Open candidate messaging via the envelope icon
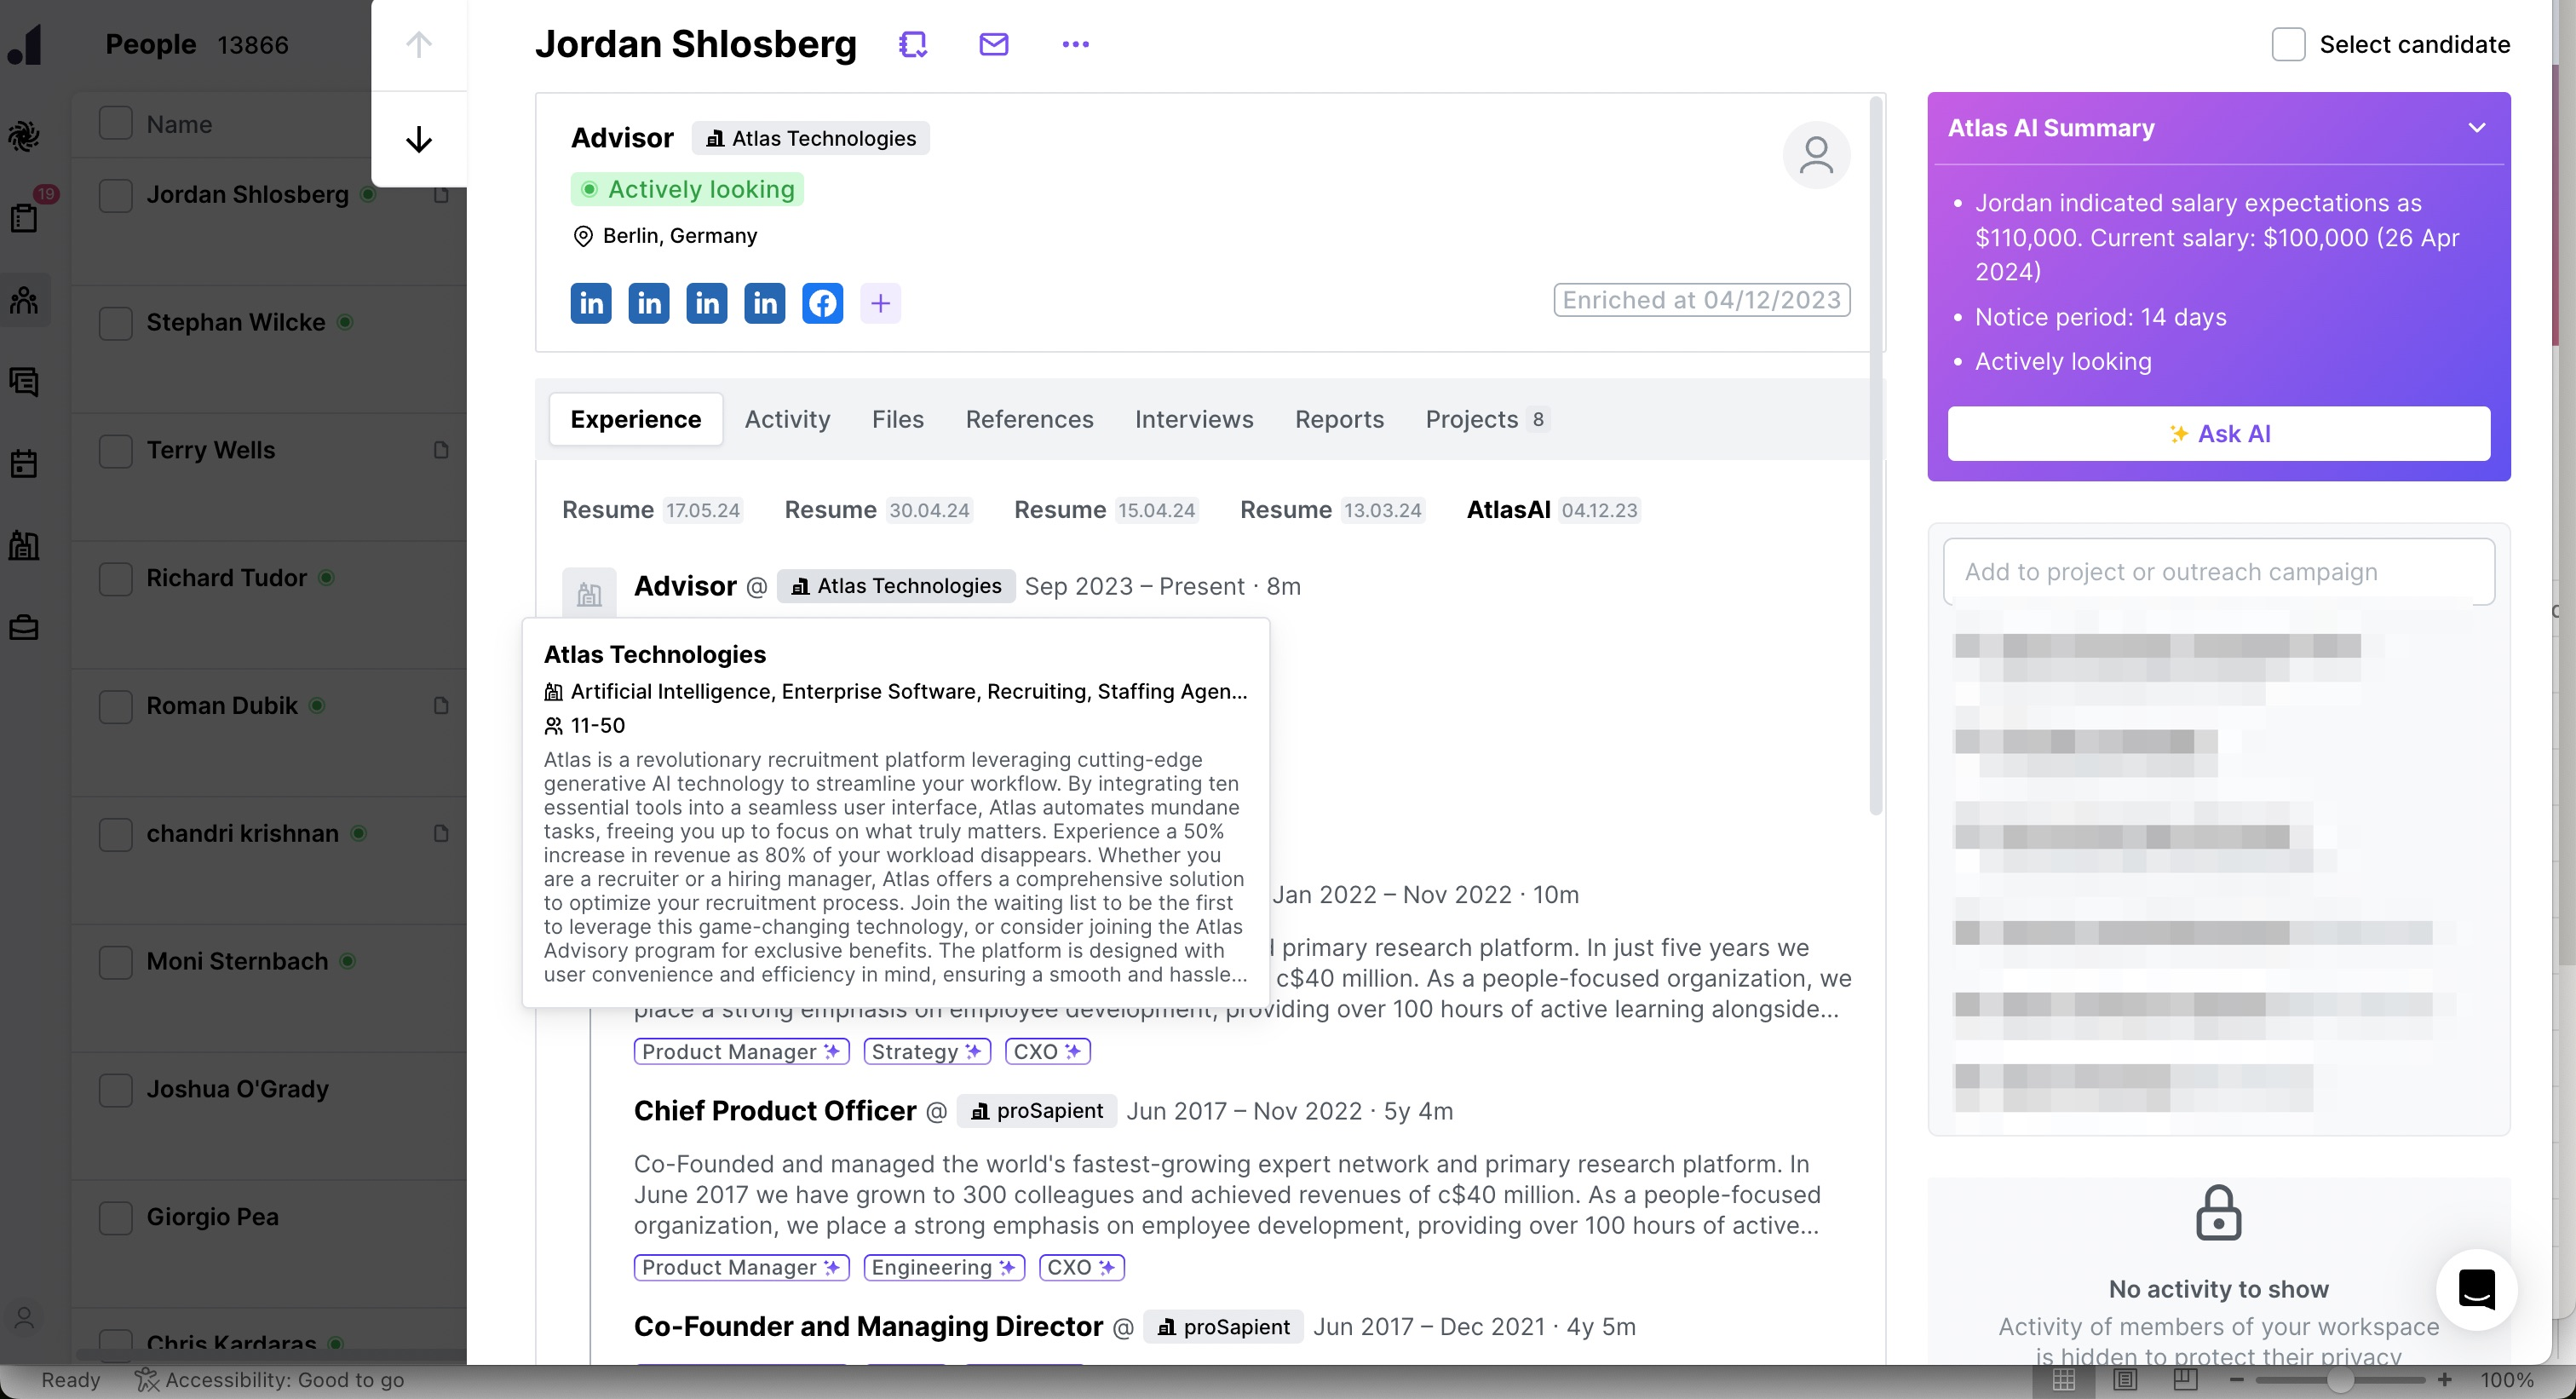 (x=993, y=44)
